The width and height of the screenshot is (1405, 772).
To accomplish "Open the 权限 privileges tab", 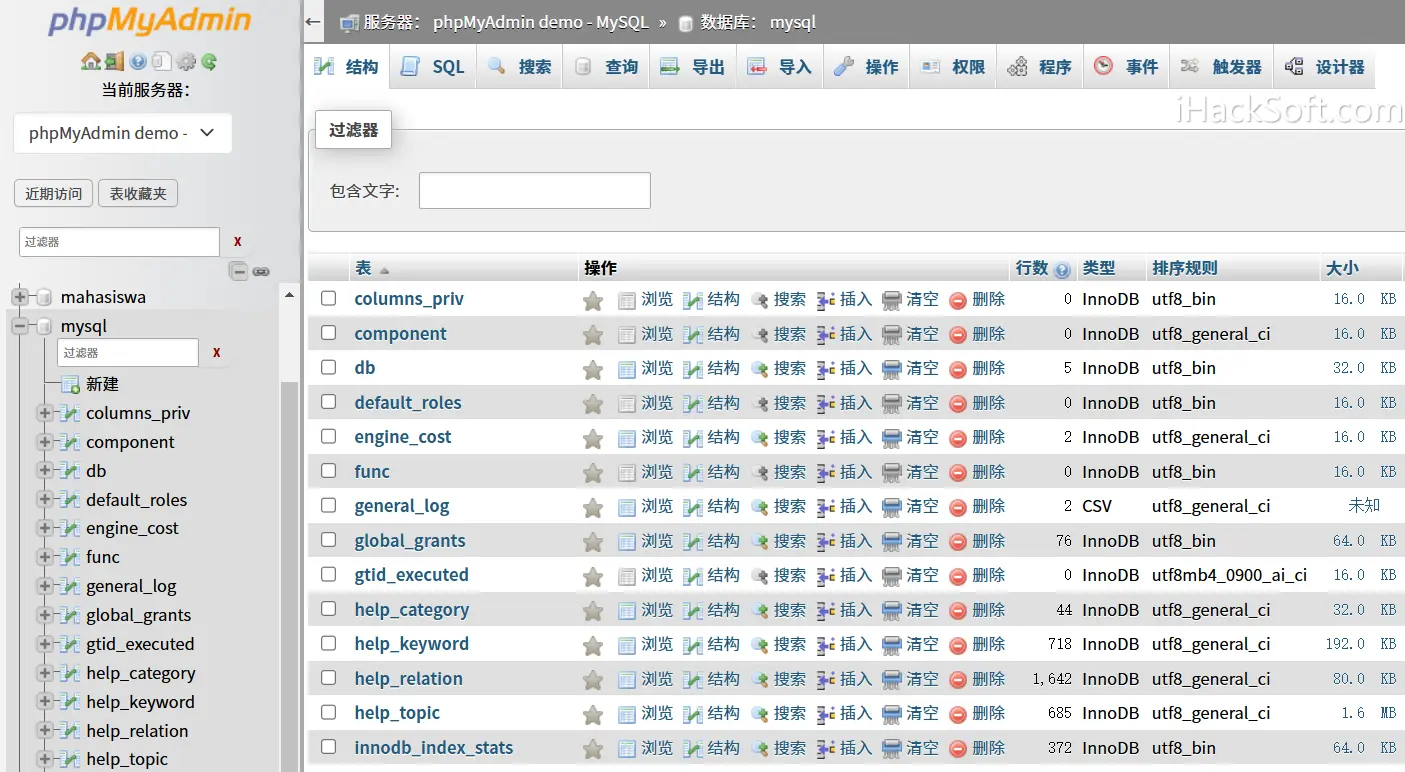I will tap(953, 67).
